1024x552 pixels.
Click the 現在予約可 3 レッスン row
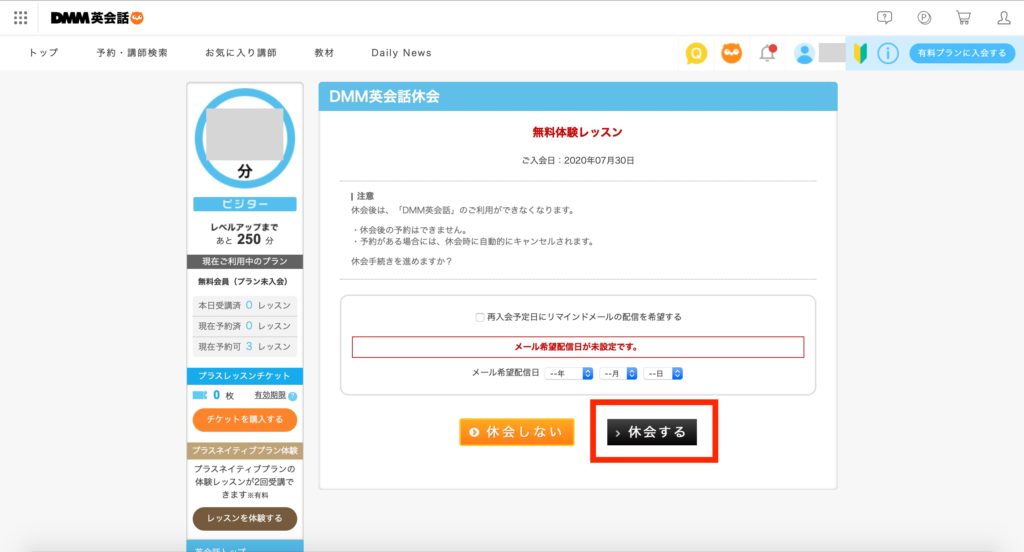click(245, 346)
